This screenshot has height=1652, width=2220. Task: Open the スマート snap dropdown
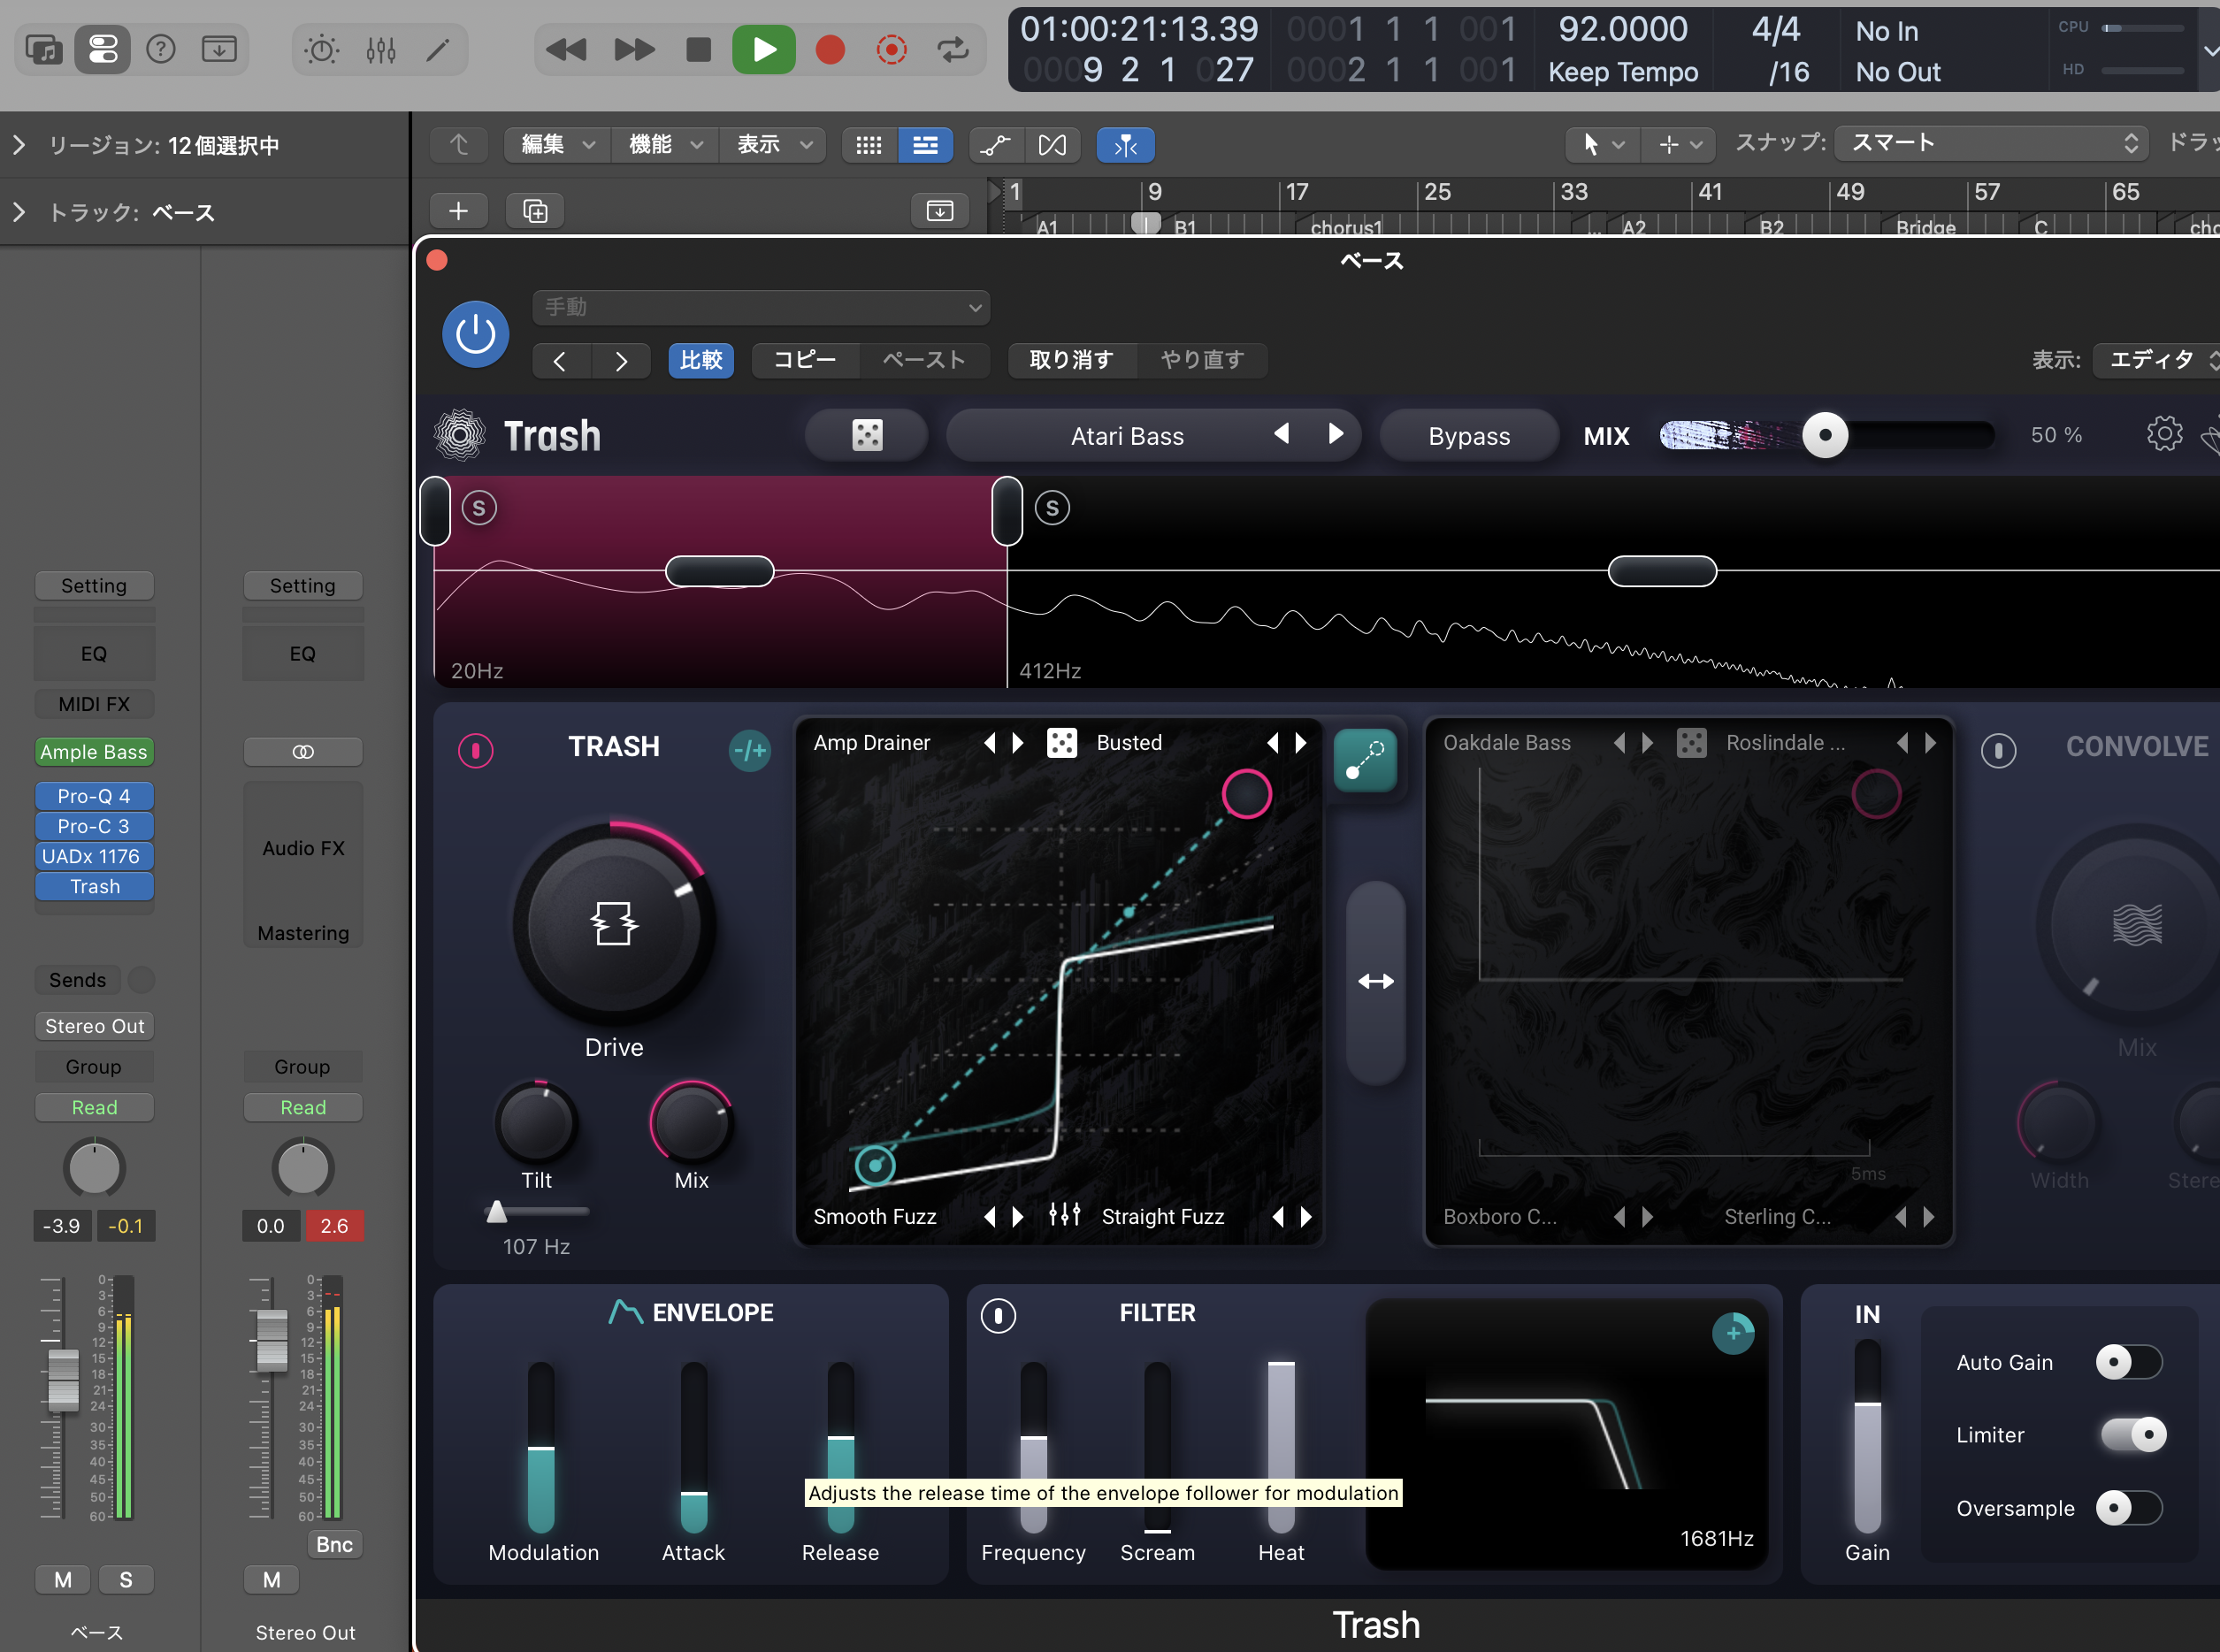[1992, 143]
